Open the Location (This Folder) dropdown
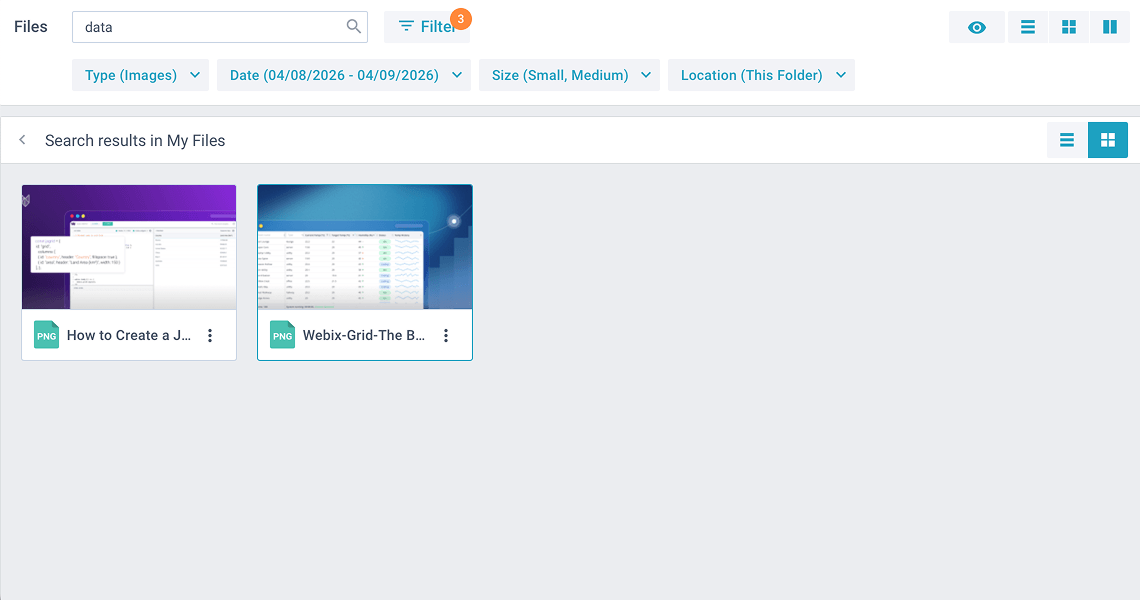The height and width of the screenshot is (600, 1140). (x=761, y=75)
